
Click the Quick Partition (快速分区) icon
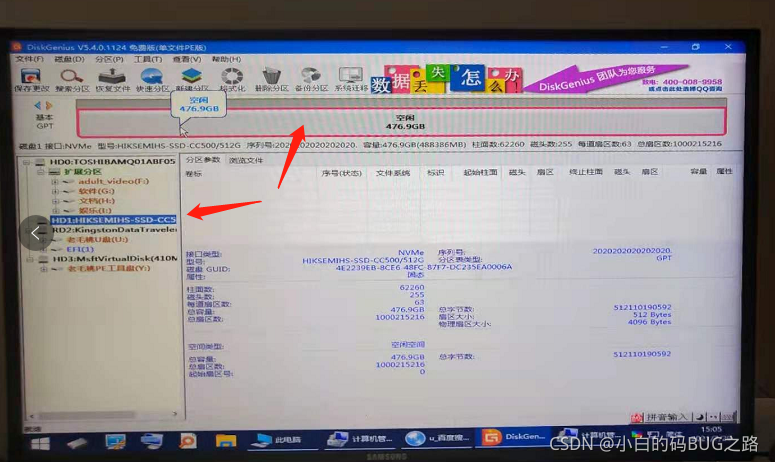(152, 80)
